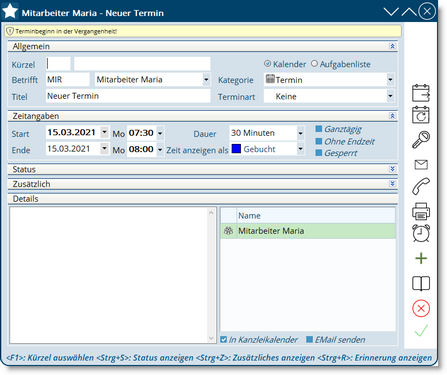
Task: Close the dialog with circled X
Action: pyautogui.click(x=427, y=11)
